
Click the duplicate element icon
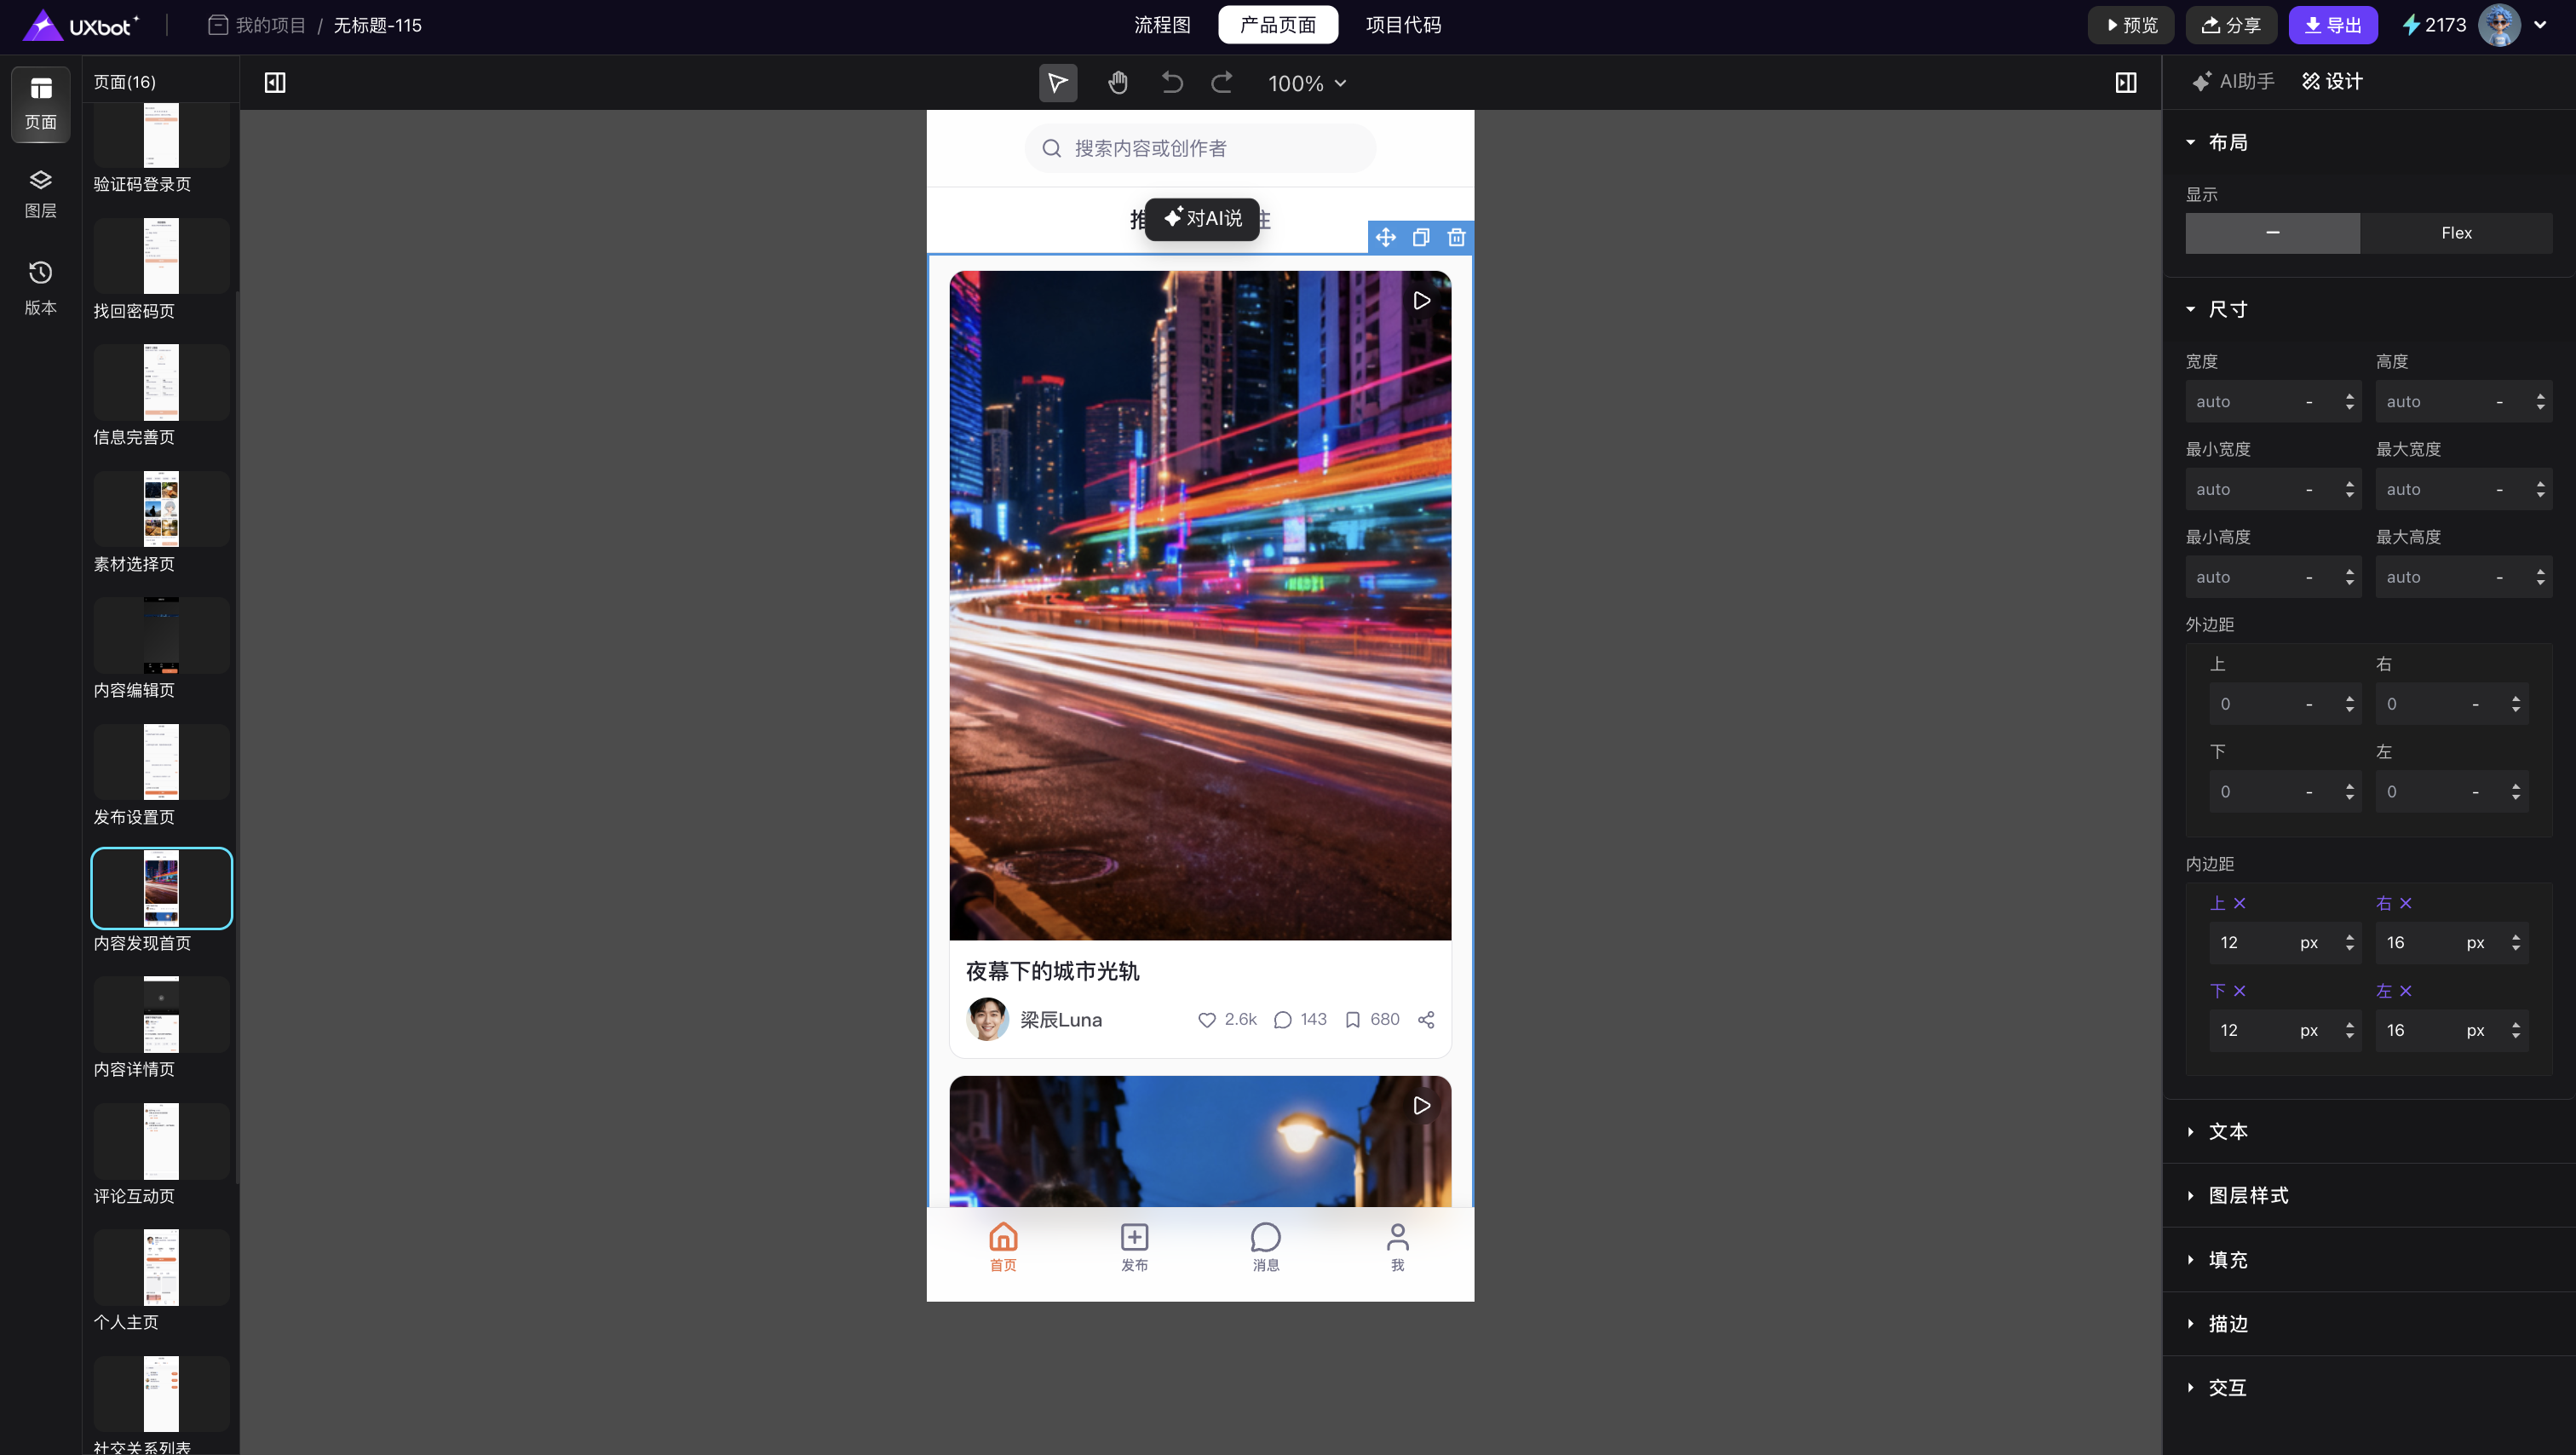[1420, 237]
